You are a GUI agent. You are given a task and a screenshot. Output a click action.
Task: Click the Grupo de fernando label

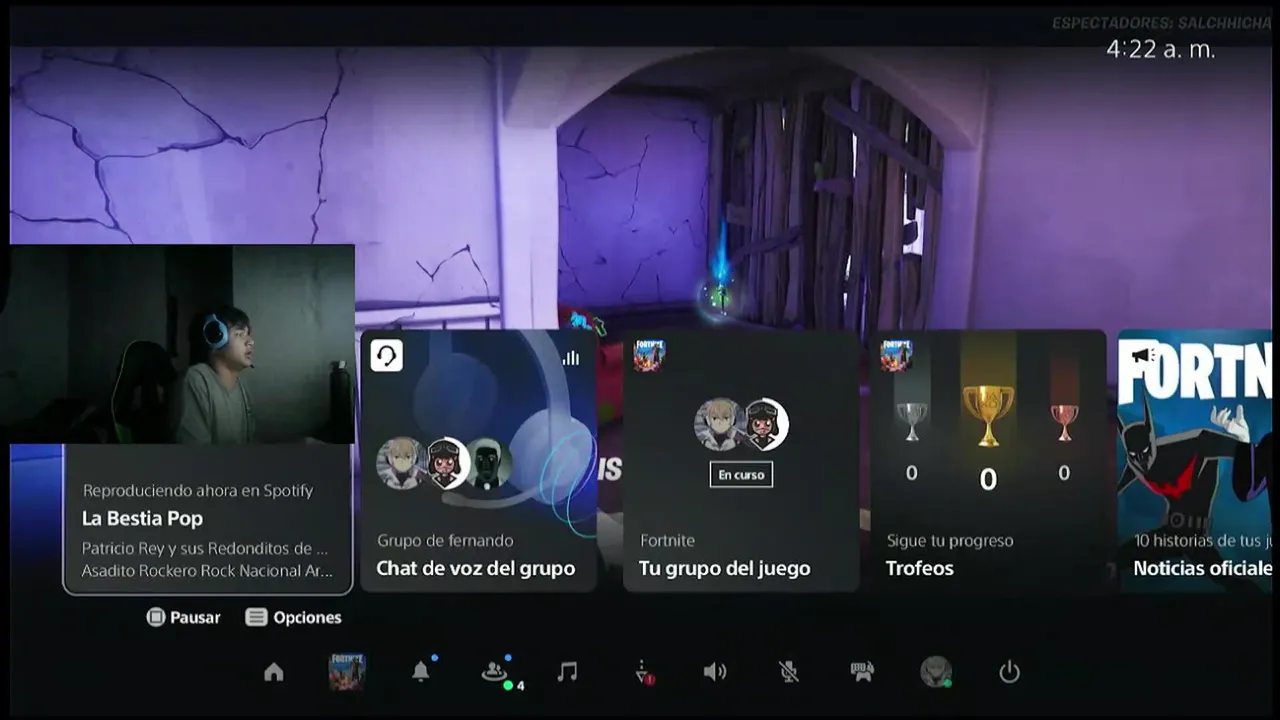point(445,541)
